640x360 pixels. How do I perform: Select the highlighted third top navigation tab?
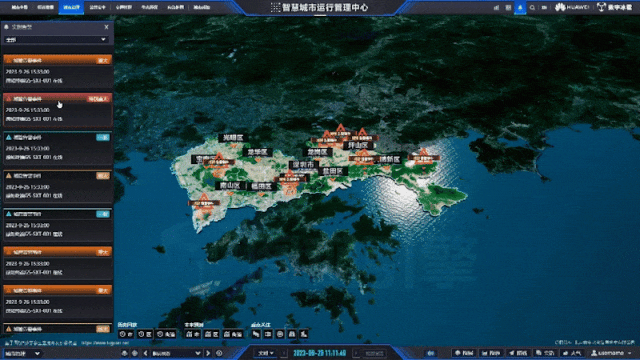point(71,7)
